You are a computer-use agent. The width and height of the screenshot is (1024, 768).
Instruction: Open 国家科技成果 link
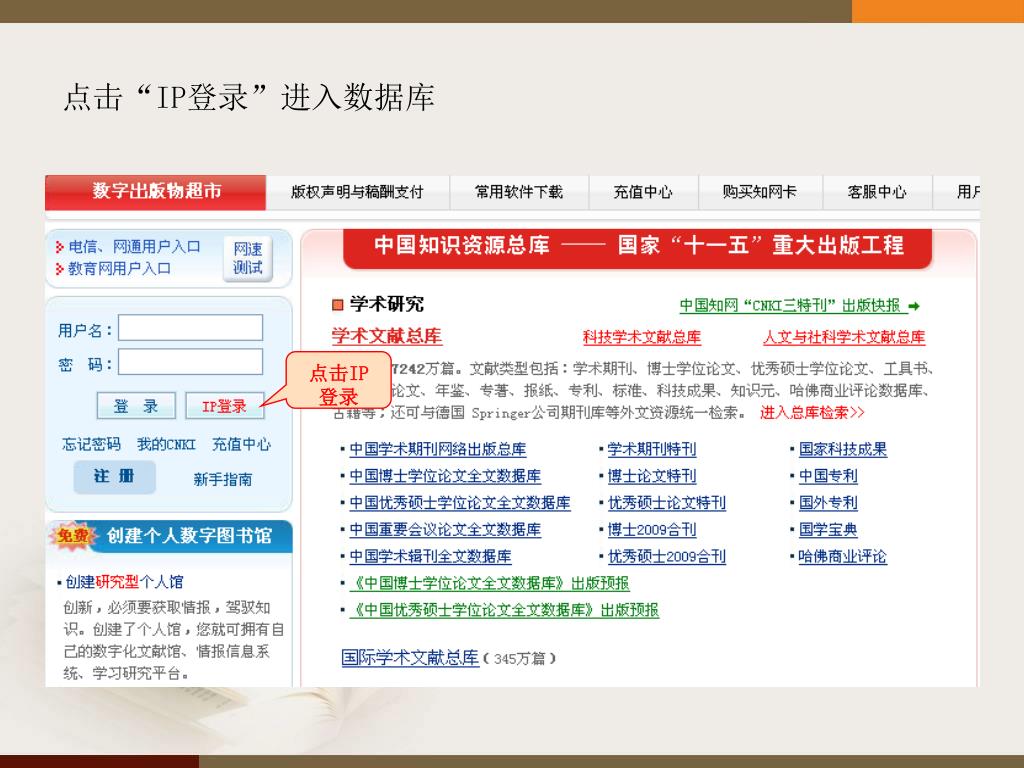842,449
